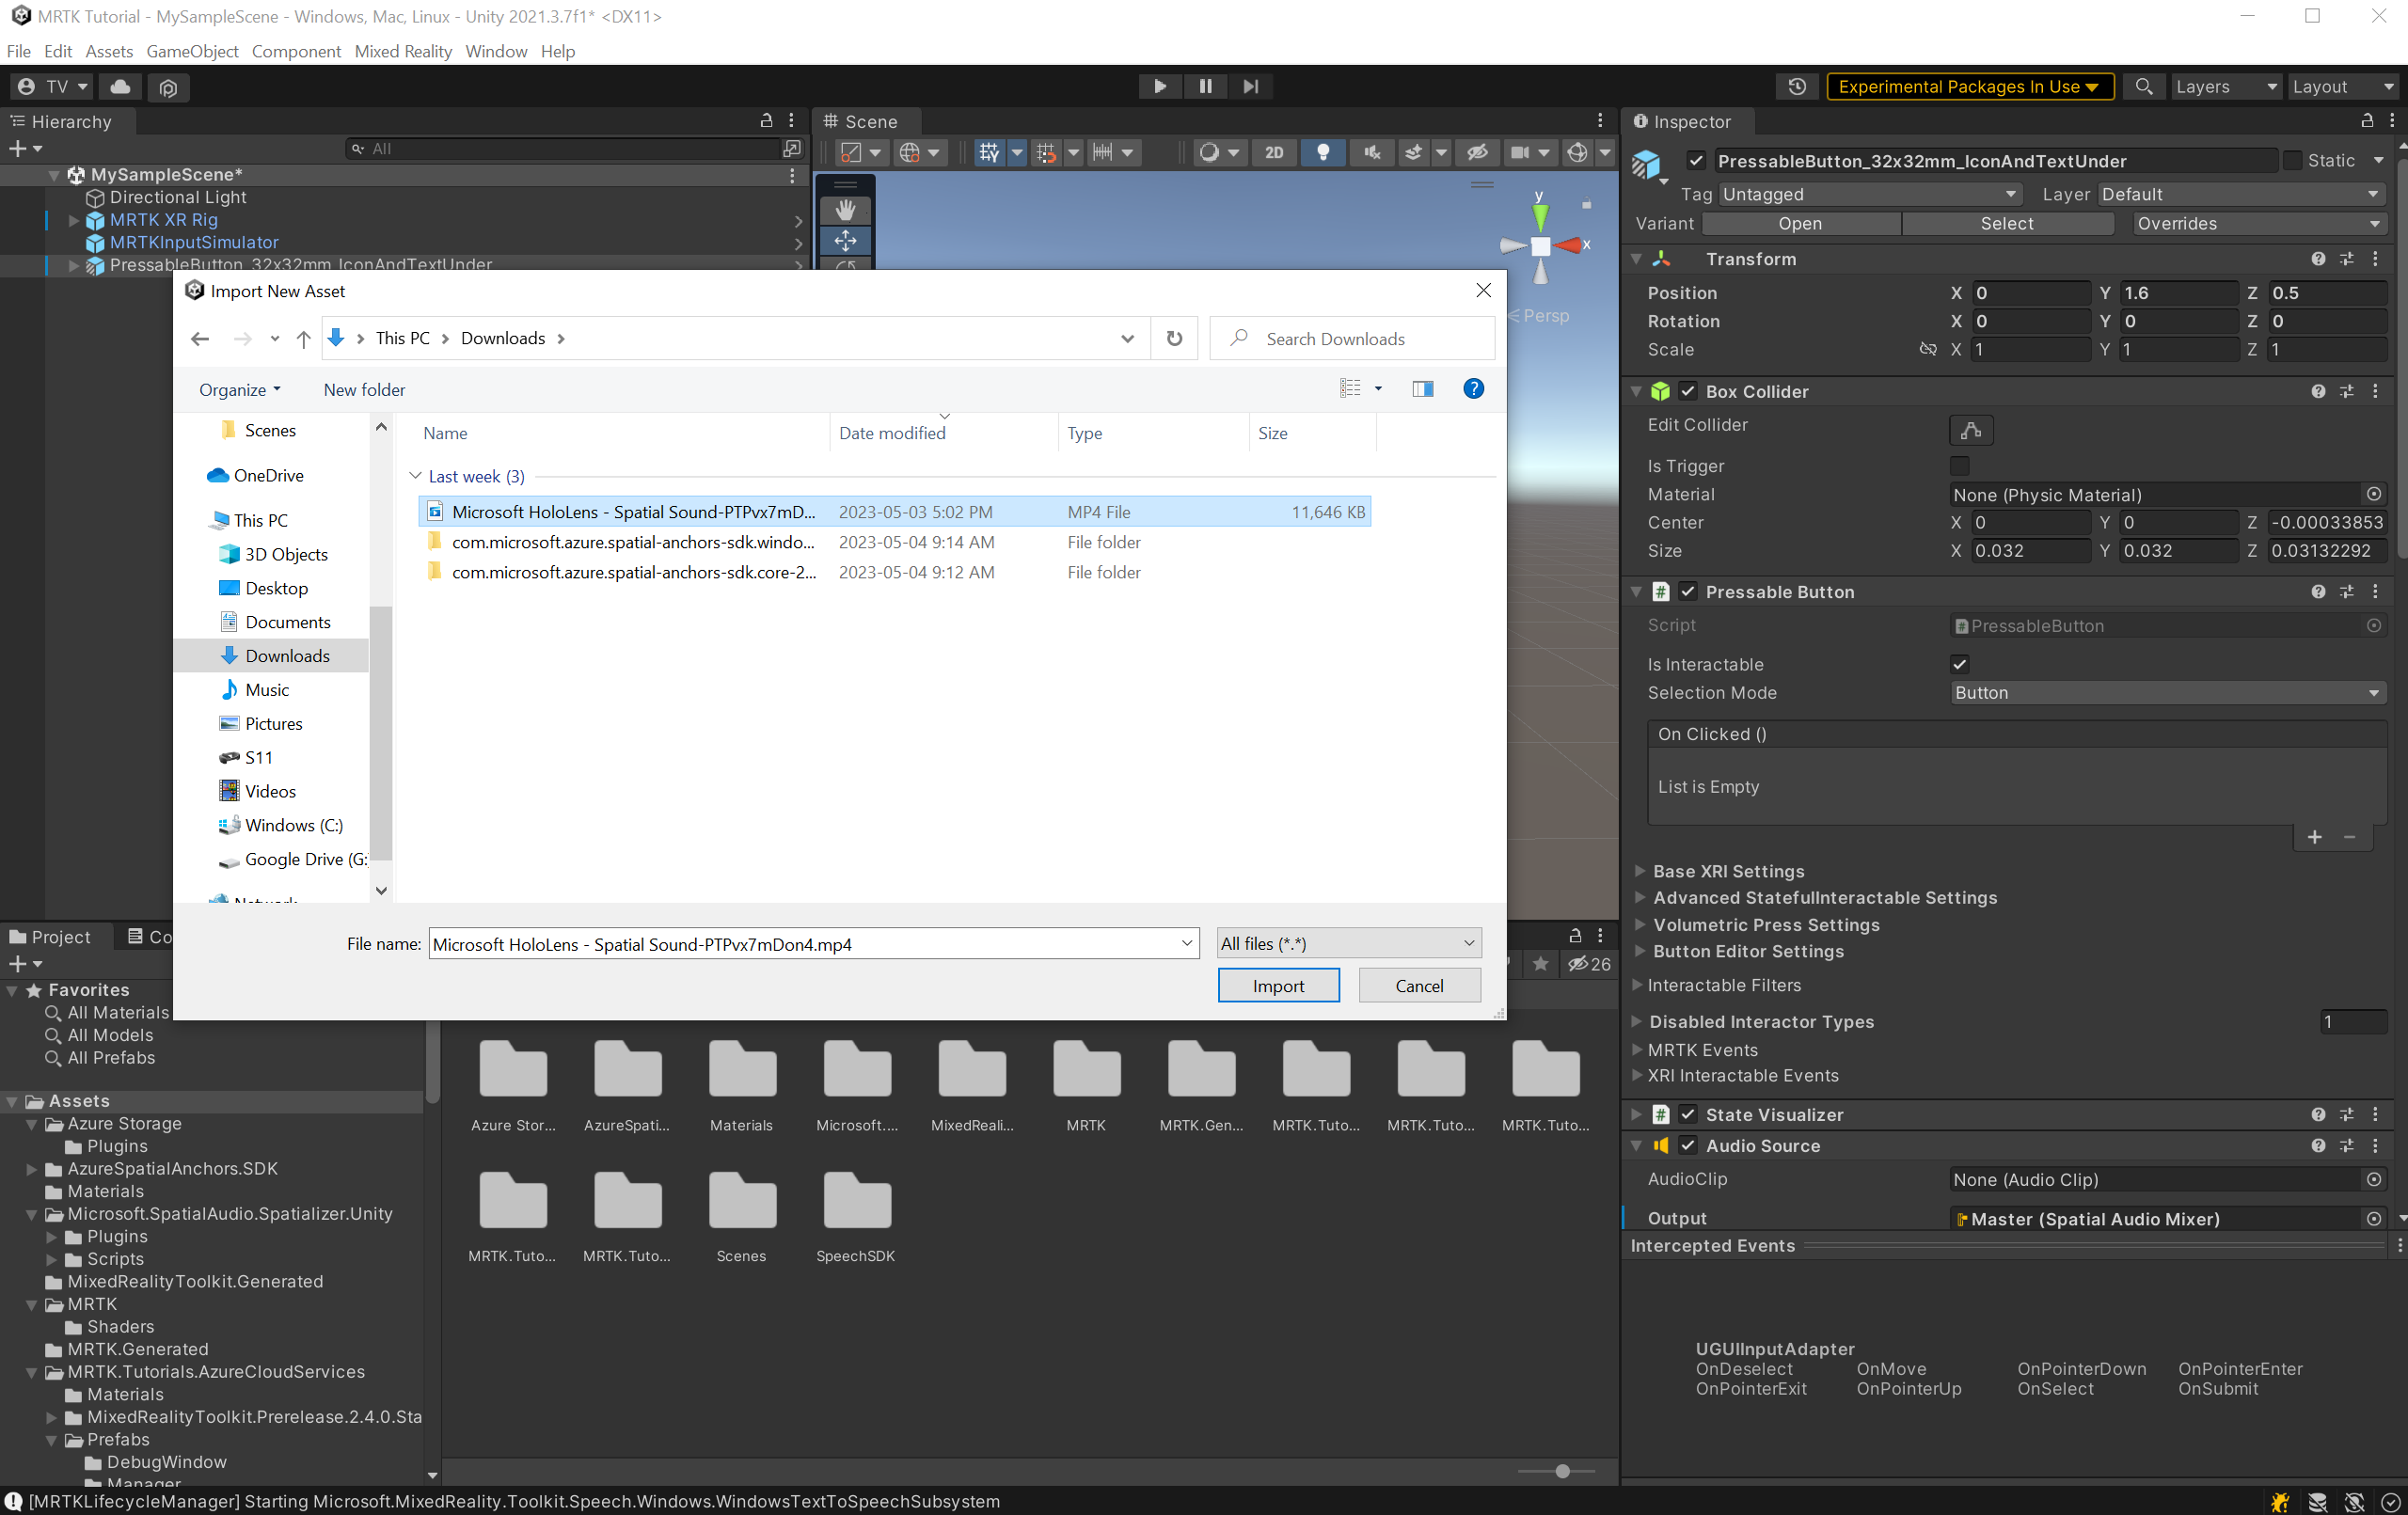Viewport: 2408px width, 1515px height.
Task: Click the Pause button in Unity toolbar
Action: [x=1205, y=86]
